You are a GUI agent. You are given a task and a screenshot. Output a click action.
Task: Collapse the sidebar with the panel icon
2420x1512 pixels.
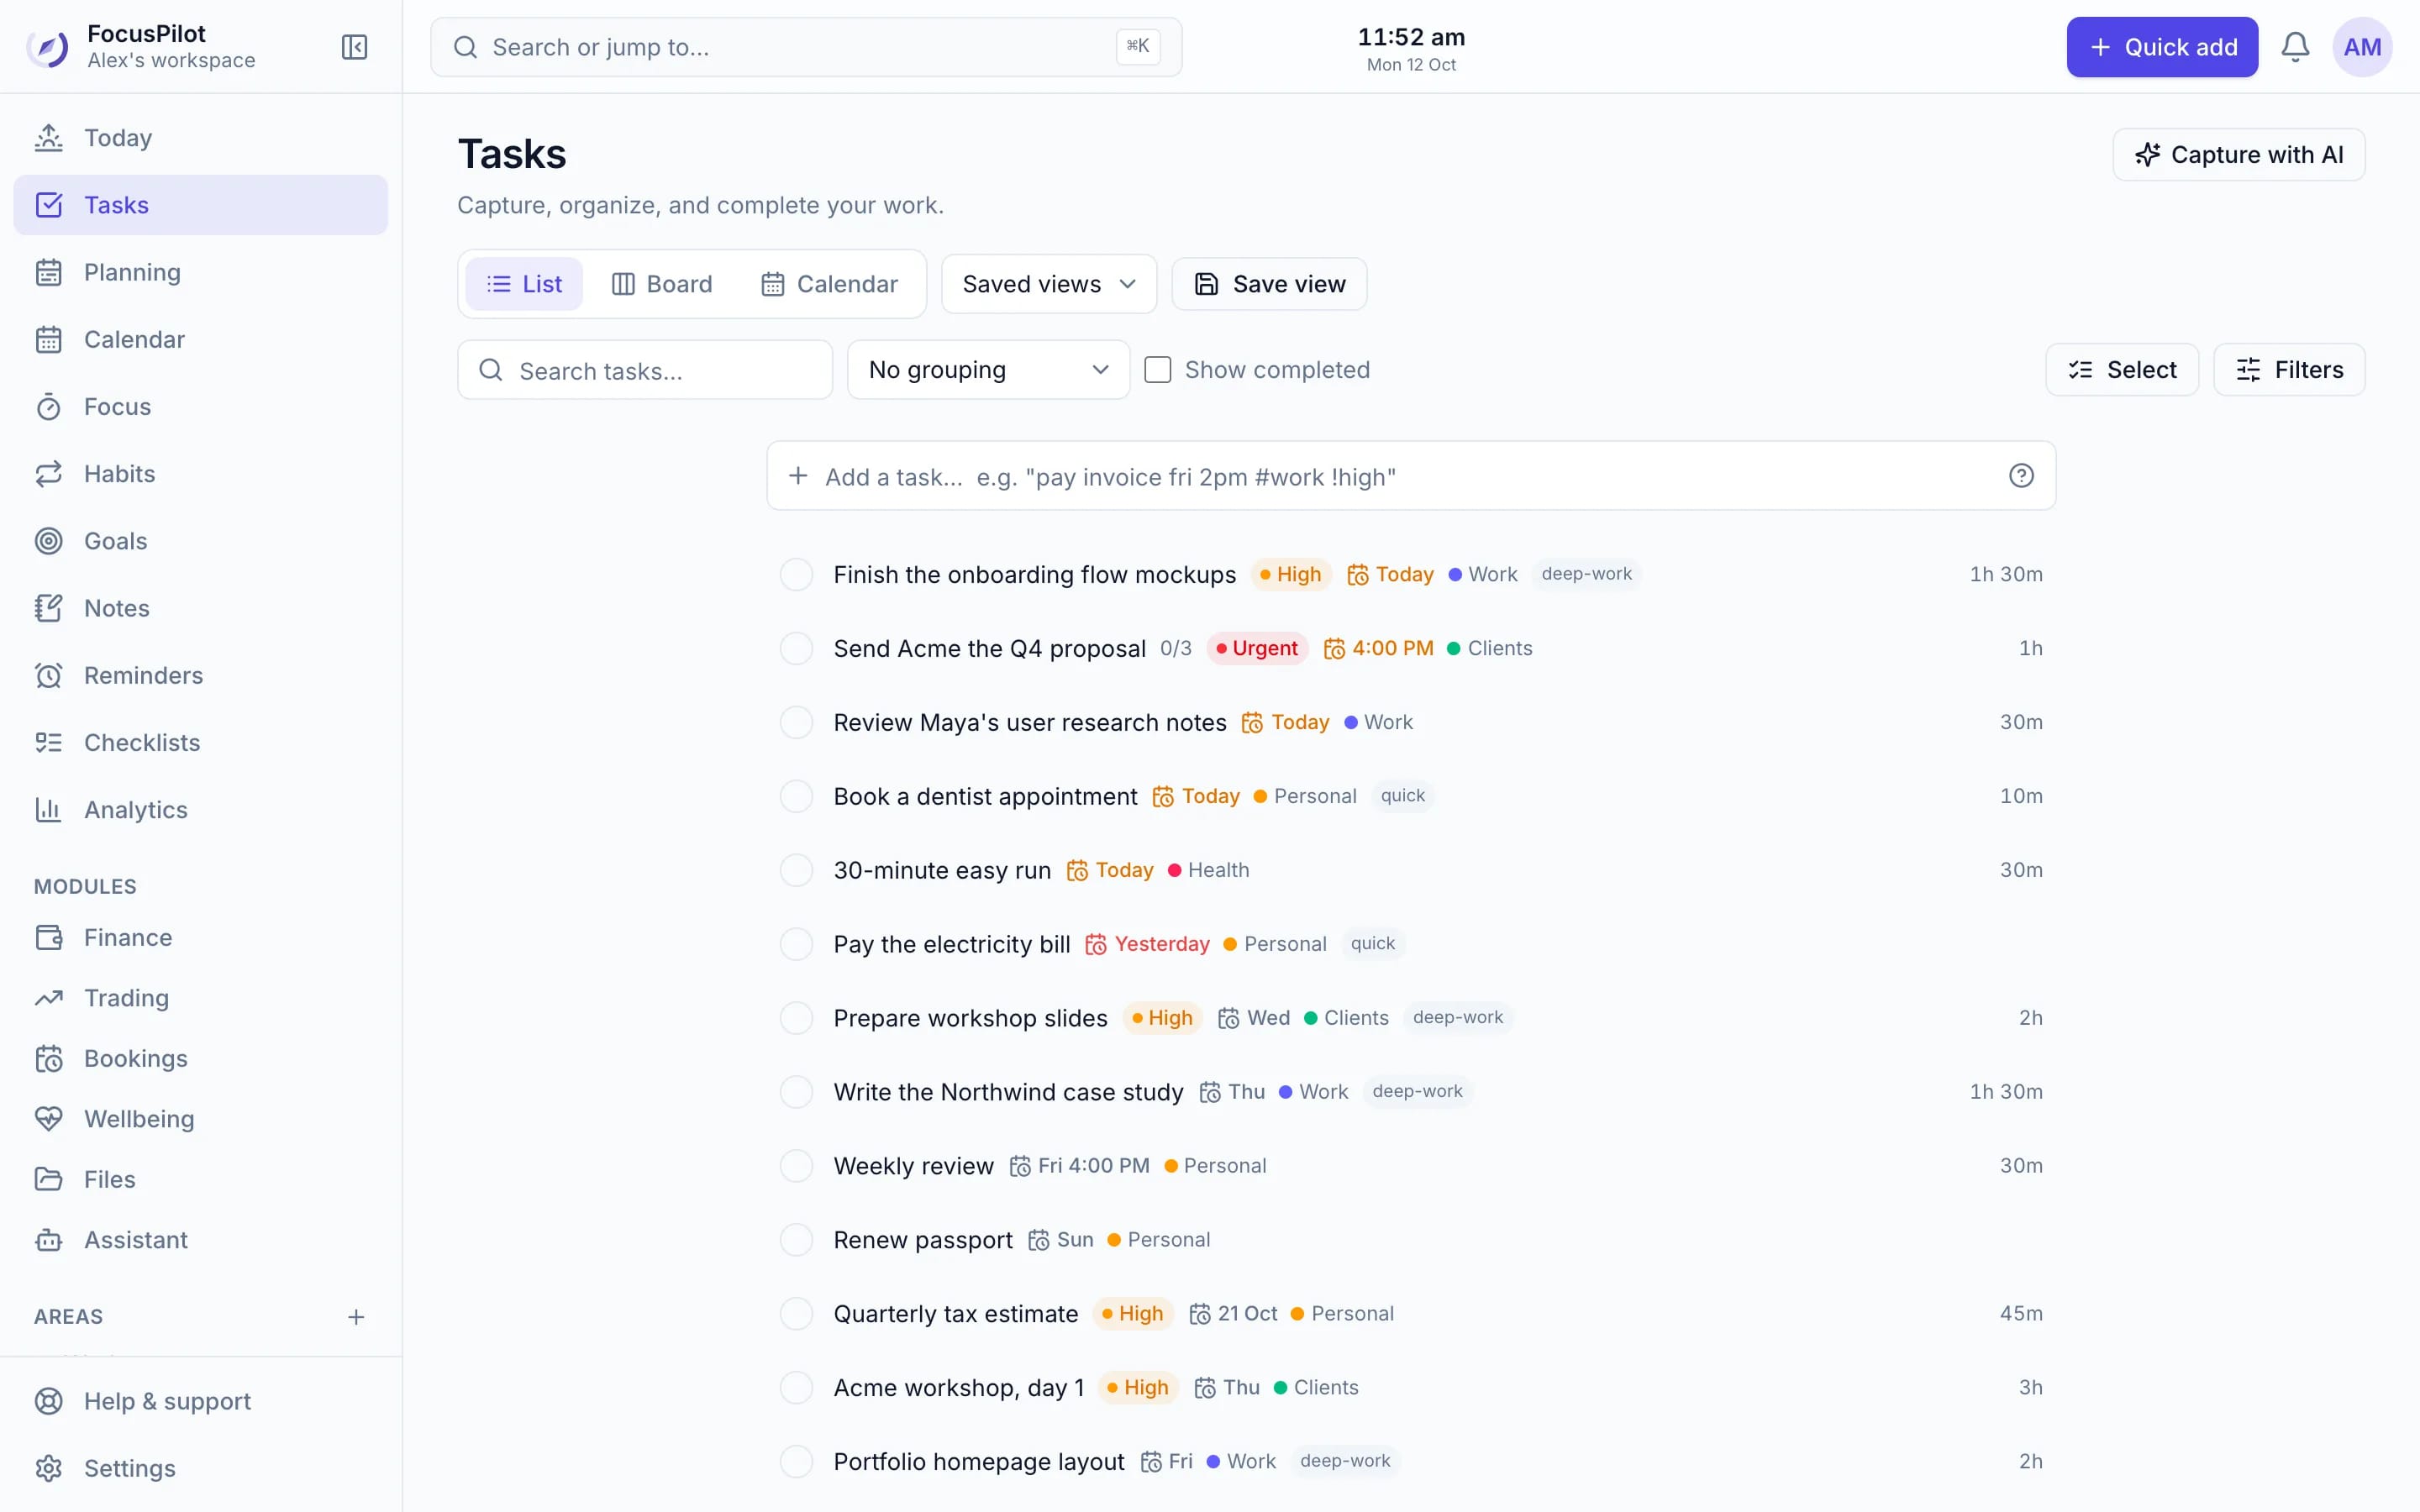(x=354, y=47)
